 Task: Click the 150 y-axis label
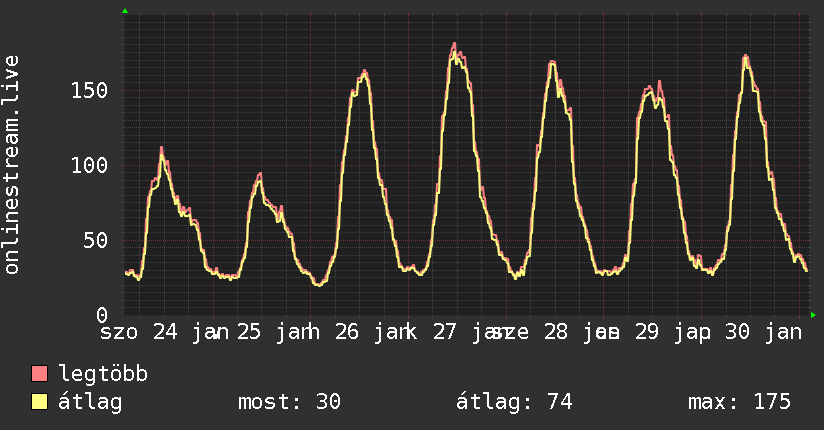89,90
